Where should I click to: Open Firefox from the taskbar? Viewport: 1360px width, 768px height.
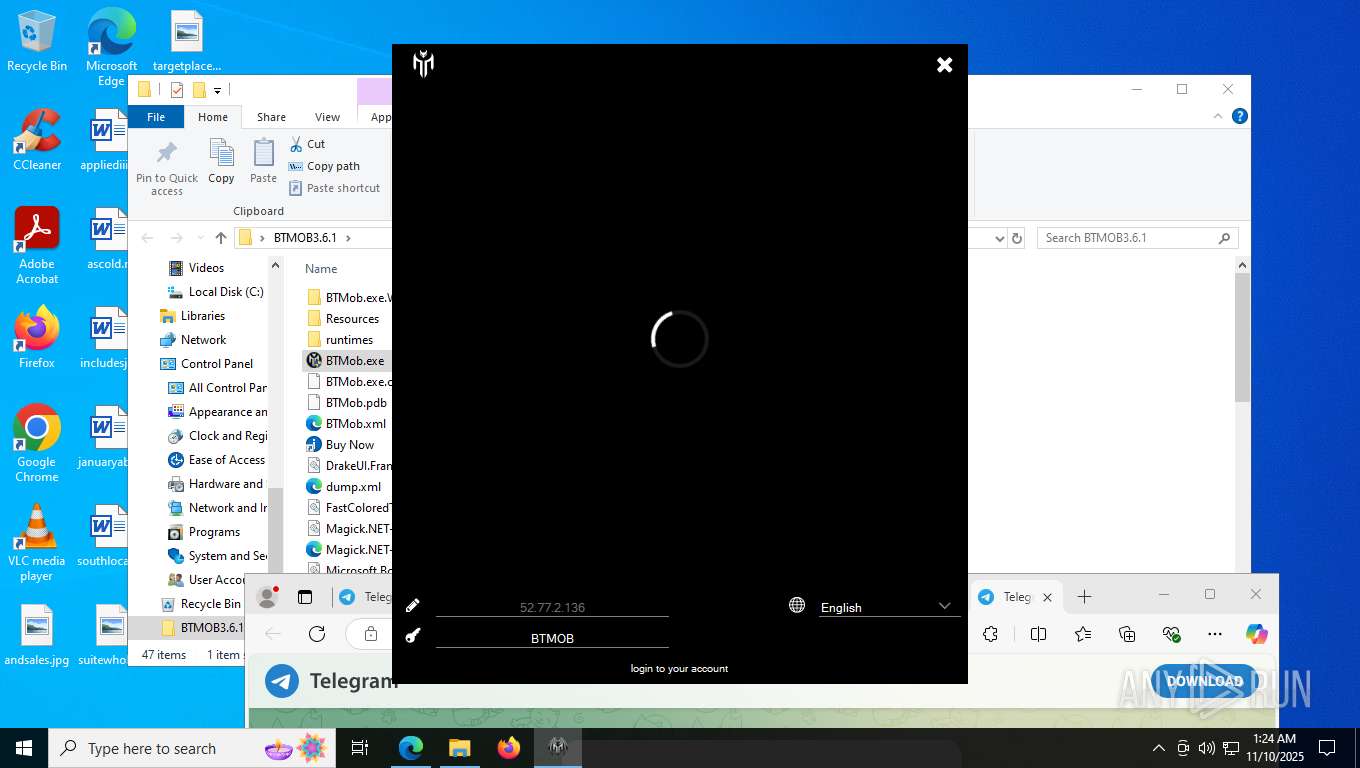(509, 748)
